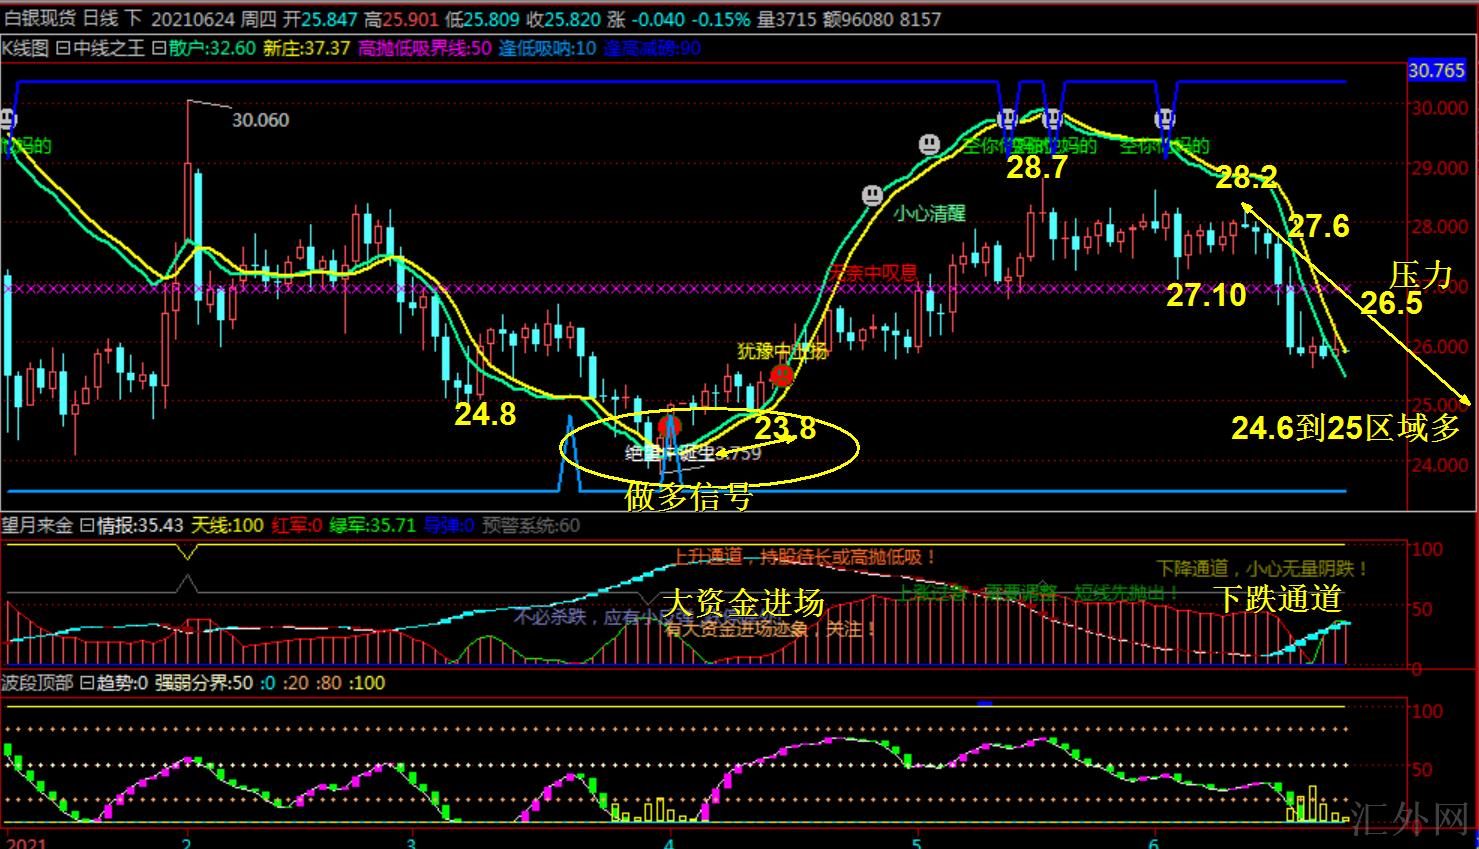Click the 强弱分界:50 value
Image resolution: width=1479 pixels, height=849 pixels.
[204, 684]
